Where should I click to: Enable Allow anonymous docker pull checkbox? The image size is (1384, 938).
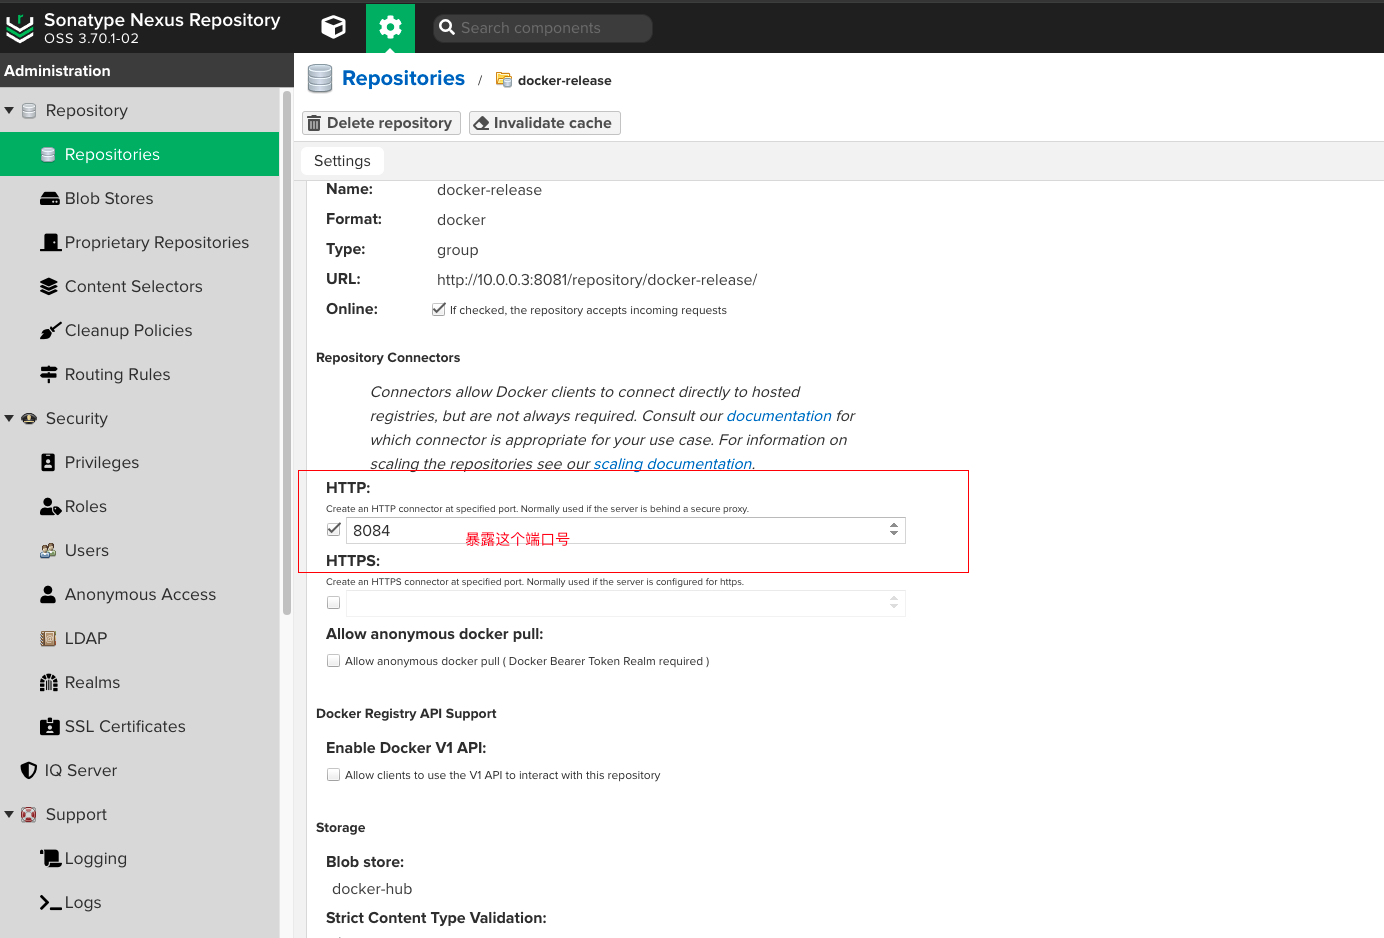(x=334, y=660)
